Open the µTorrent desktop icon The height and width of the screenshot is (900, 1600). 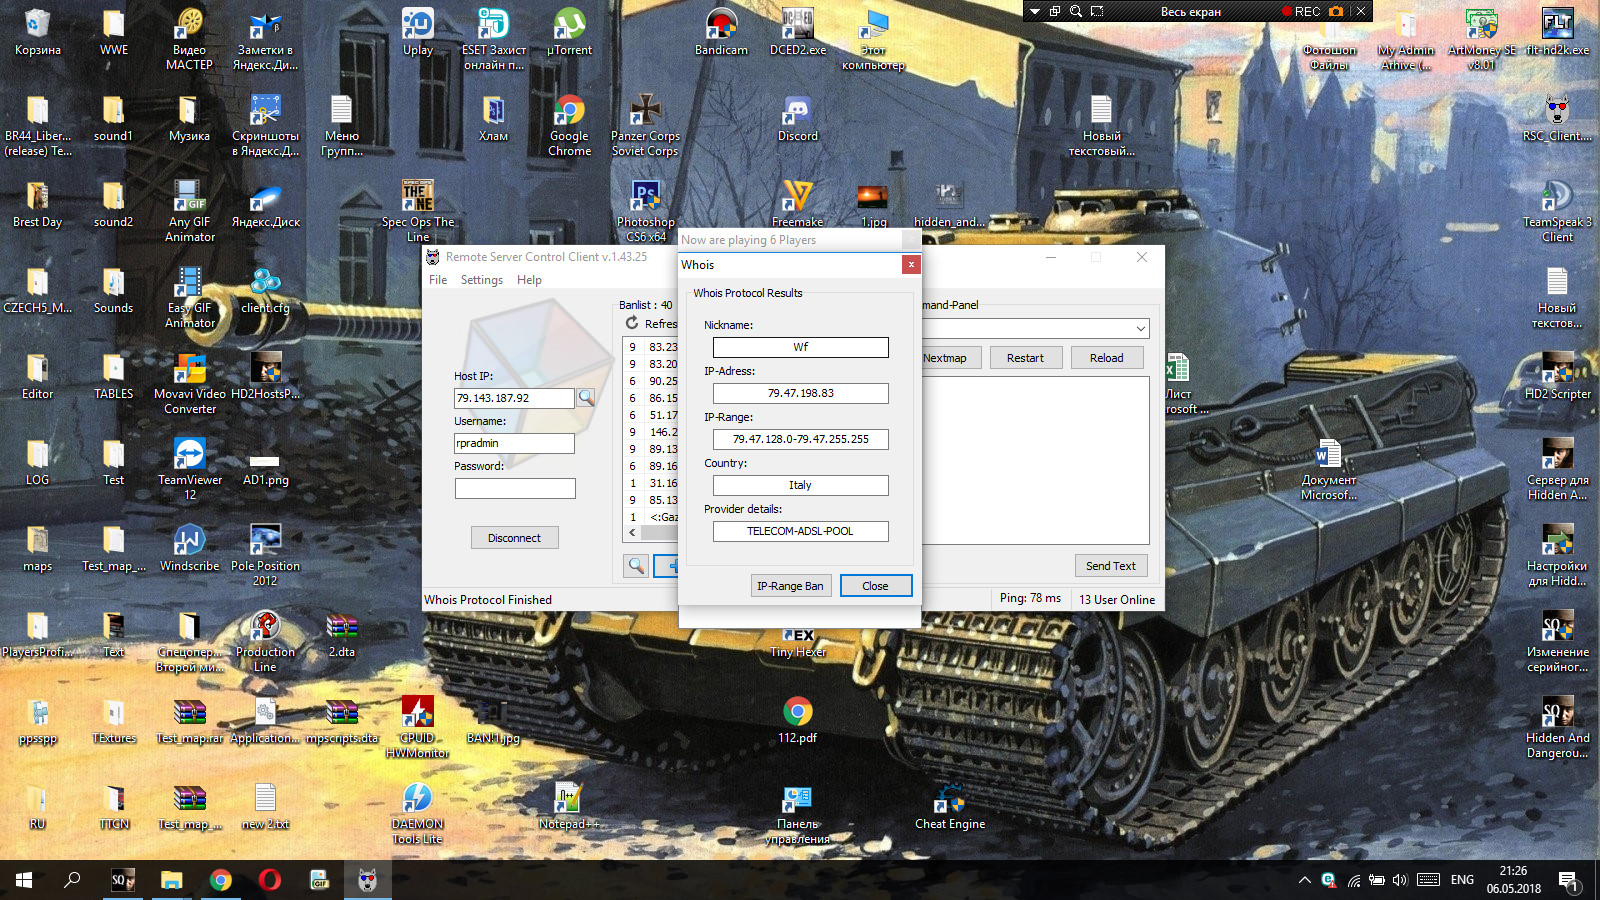point(570,33)
